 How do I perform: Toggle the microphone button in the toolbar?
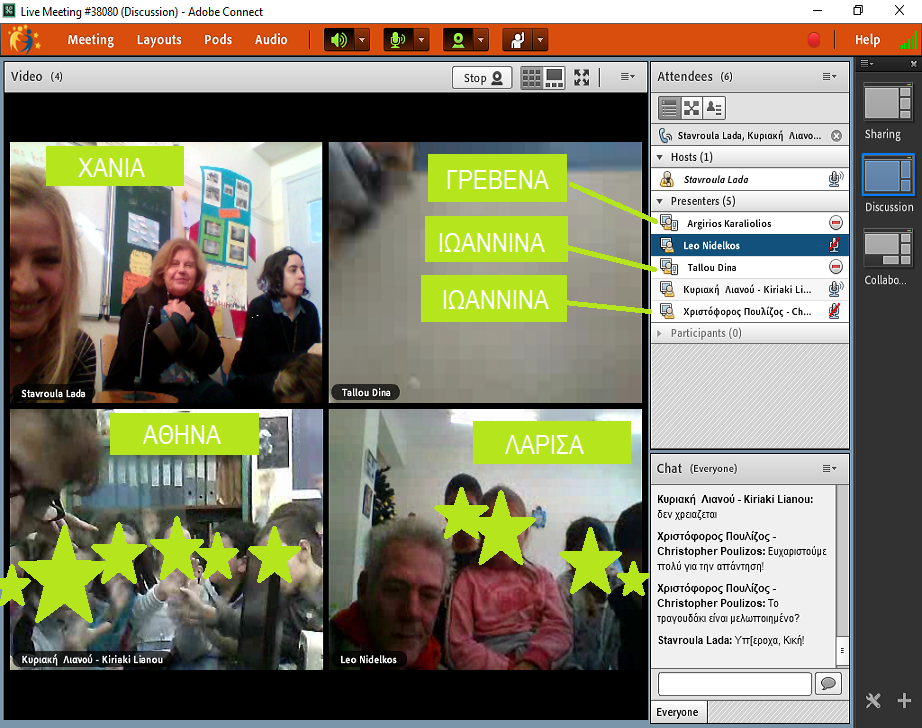(398, 40)
